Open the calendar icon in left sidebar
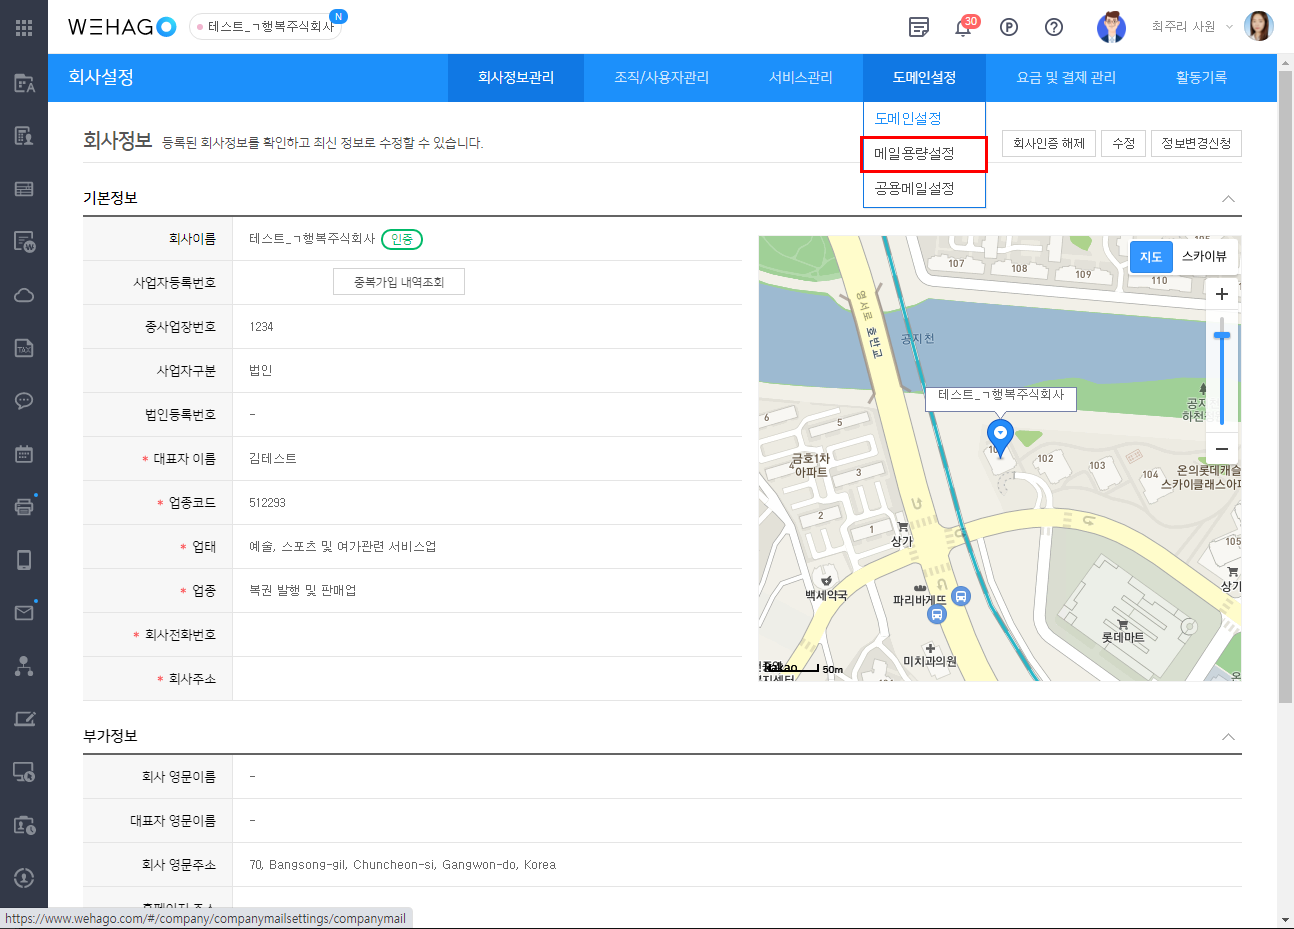 (x=24, y=454)
